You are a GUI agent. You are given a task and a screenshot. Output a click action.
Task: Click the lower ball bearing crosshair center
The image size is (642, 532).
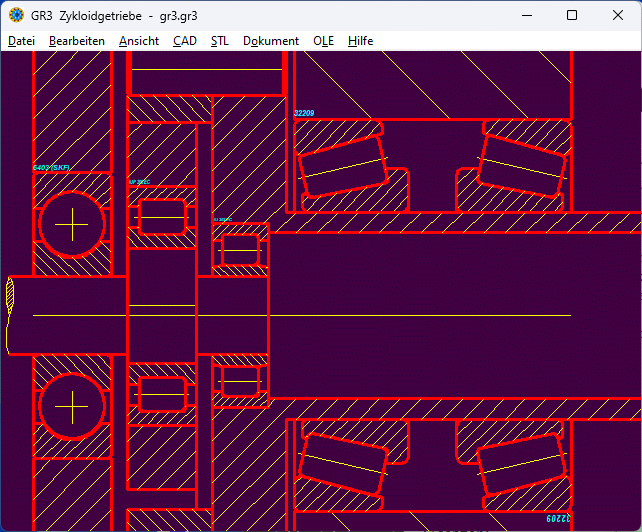[x=72, y=407]
